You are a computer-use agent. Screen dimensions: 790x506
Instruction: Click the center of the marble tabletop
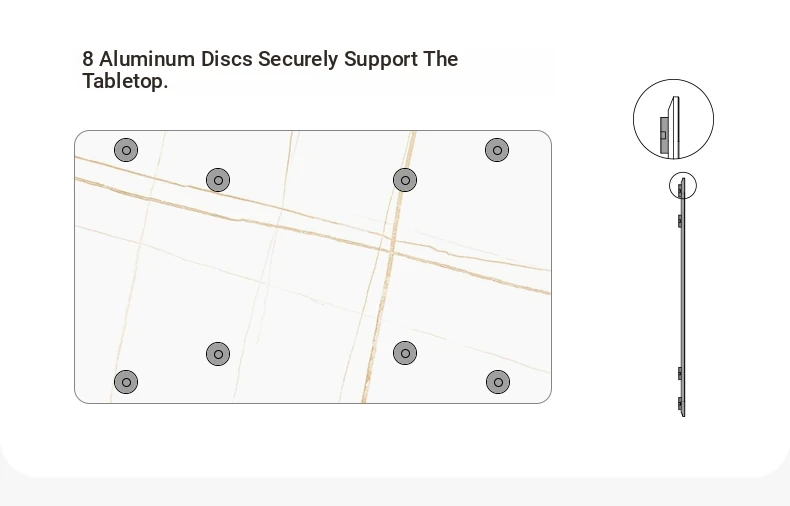[313, 267]
